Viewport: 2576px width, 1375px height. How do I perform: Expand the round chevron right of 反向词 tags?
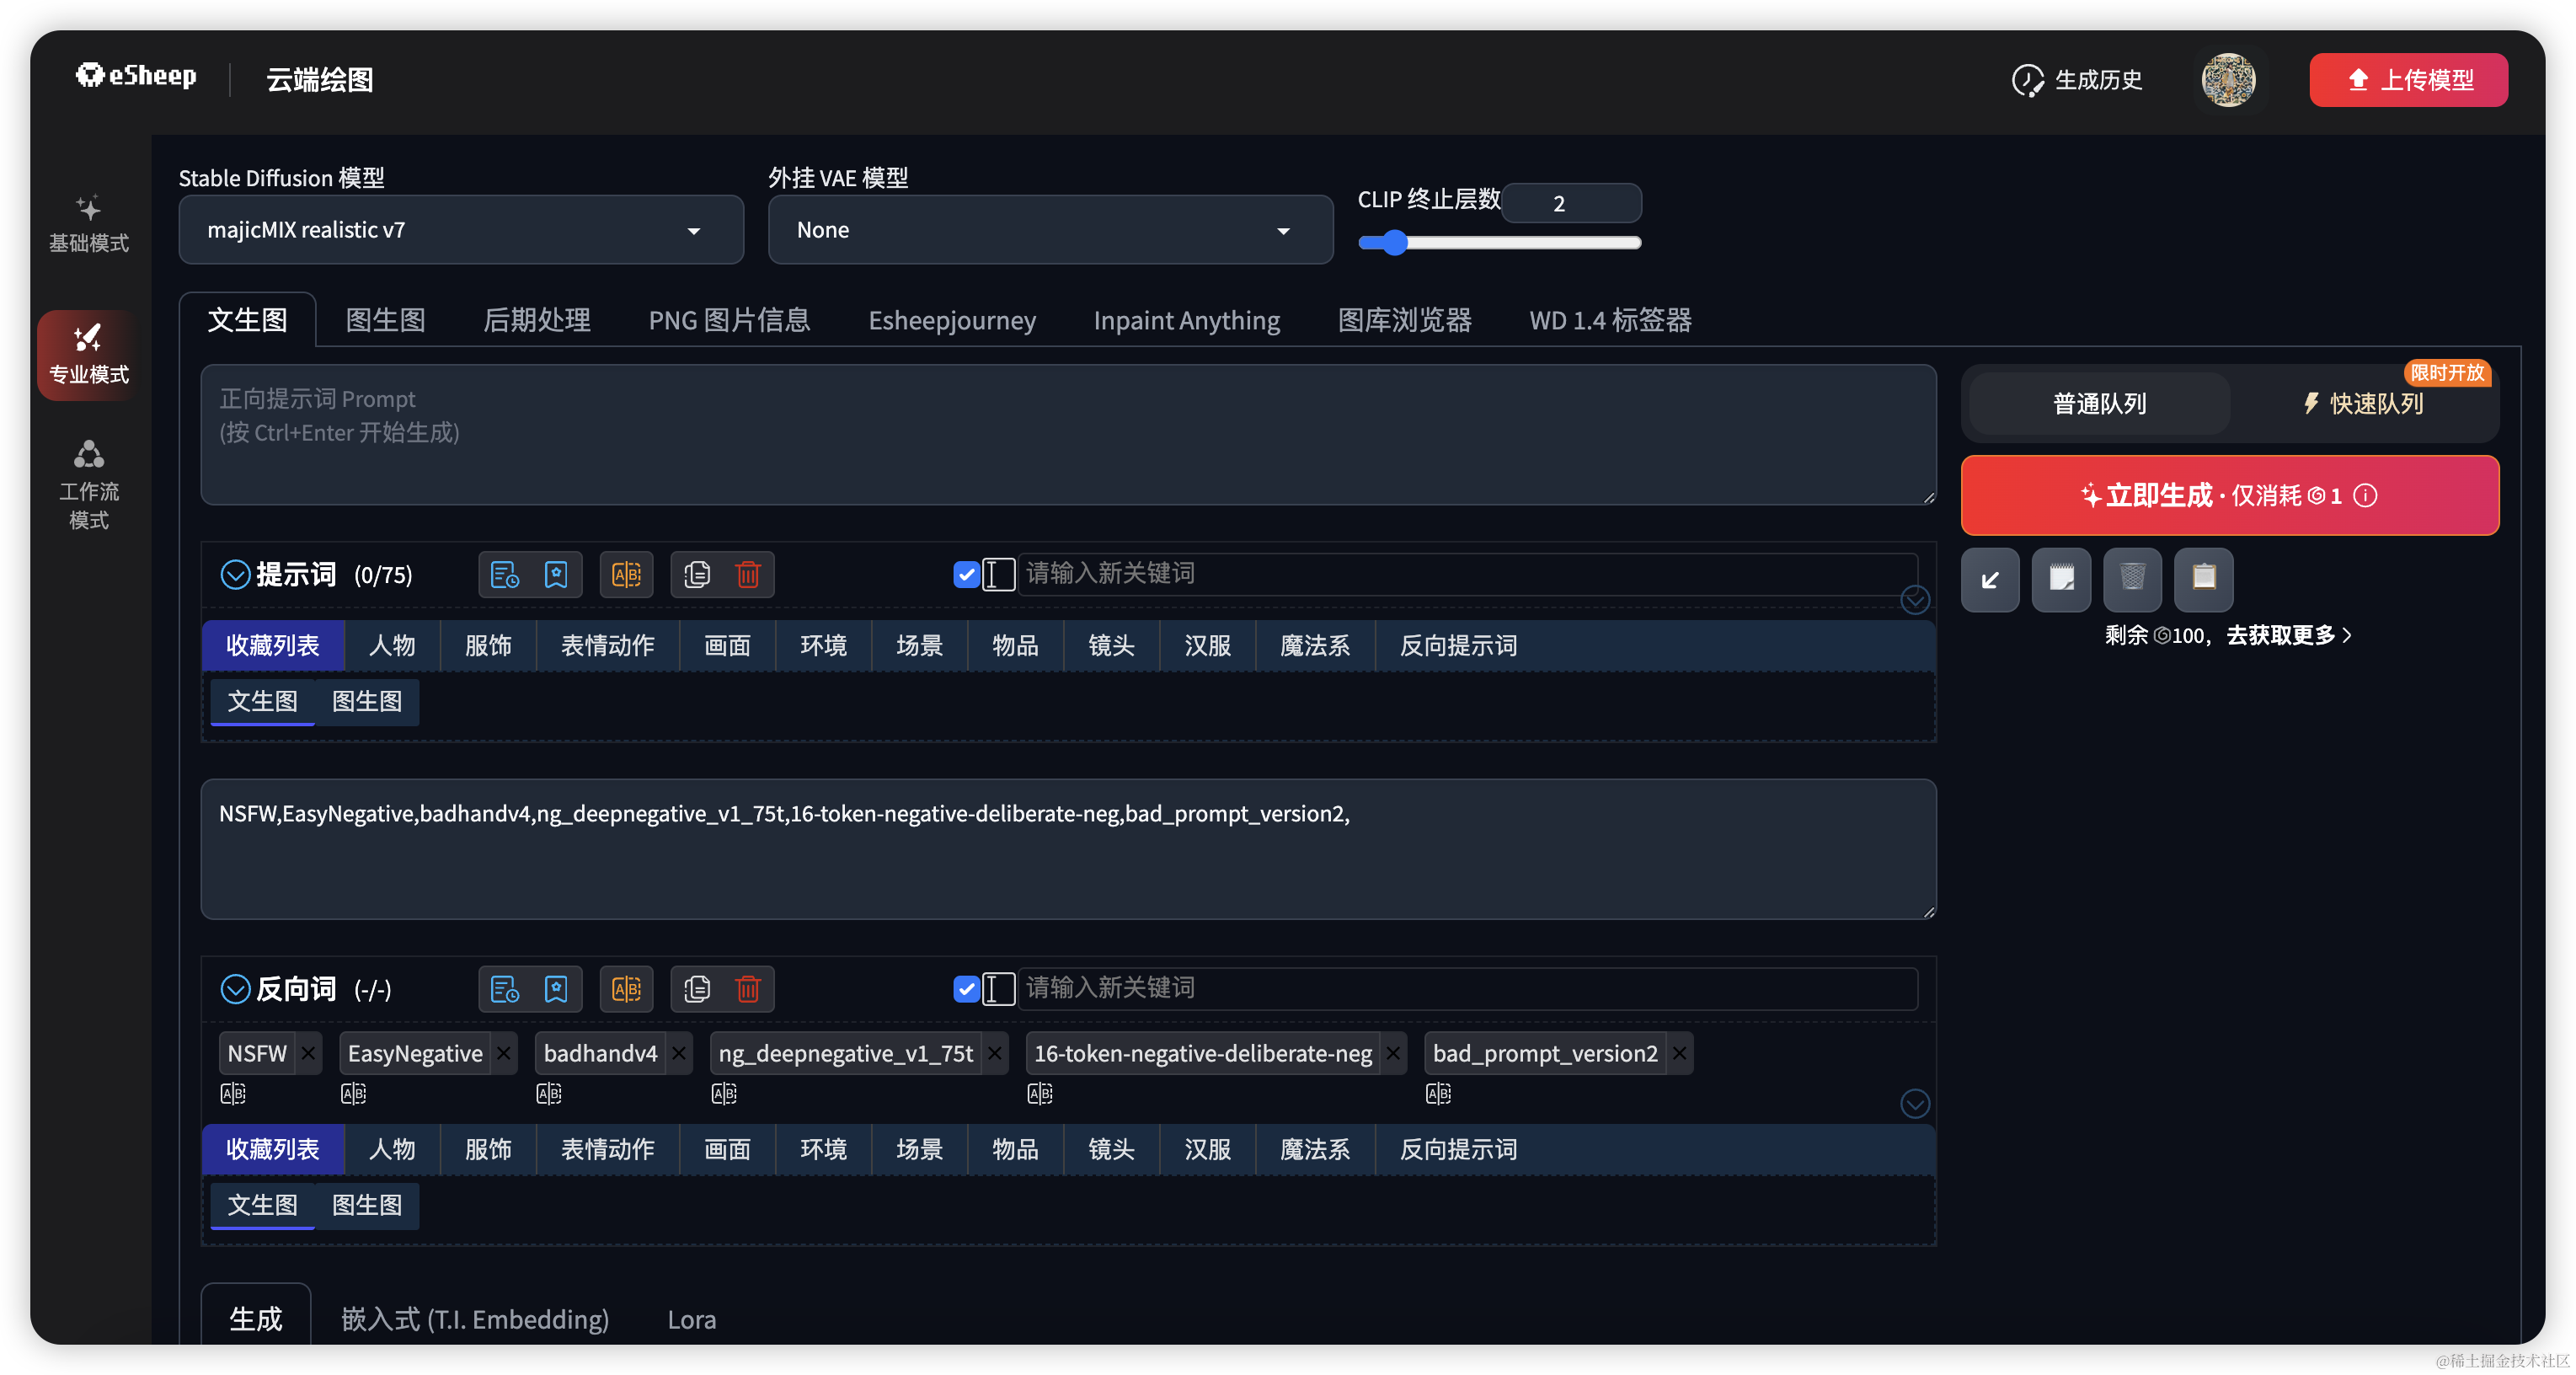1914,1104
